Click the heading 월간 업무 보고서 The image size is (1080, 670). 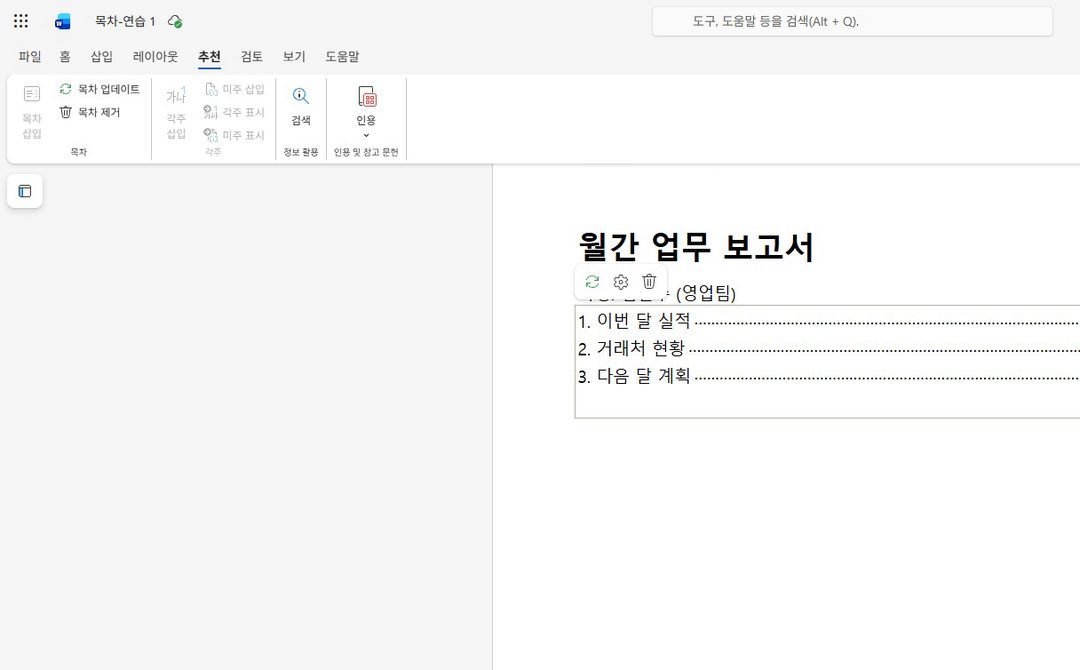(x=696, y=247)
